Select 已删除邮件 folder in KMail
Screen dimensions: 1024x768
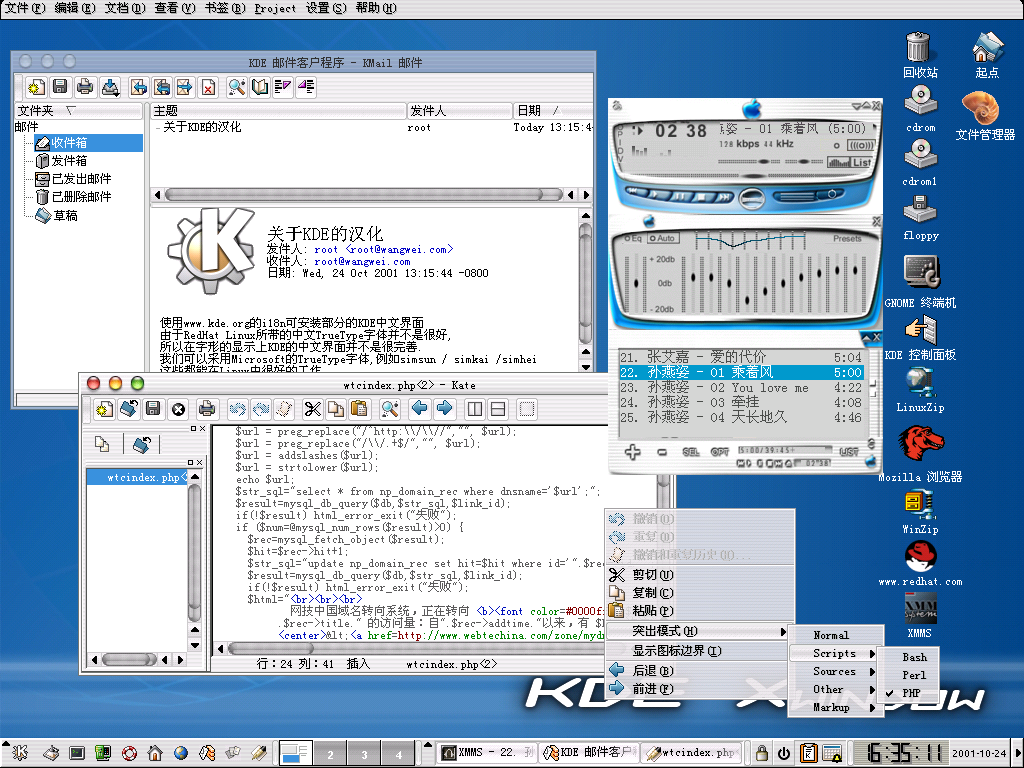tap(73, 197)
